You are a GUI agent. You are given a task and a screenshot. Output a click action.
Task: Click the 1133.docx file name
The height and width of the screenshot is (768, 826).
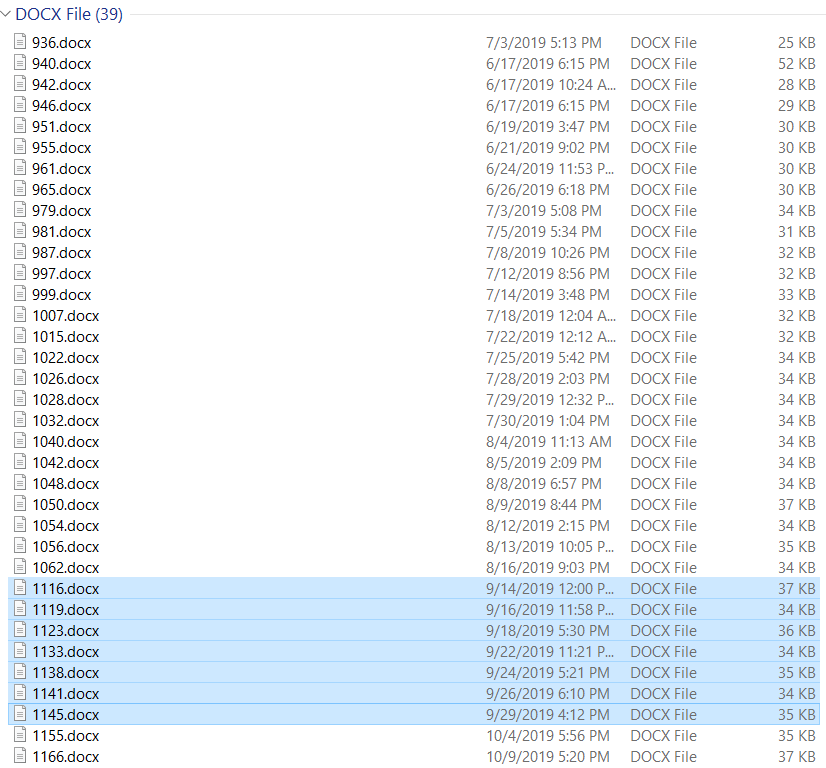point(65,651)
